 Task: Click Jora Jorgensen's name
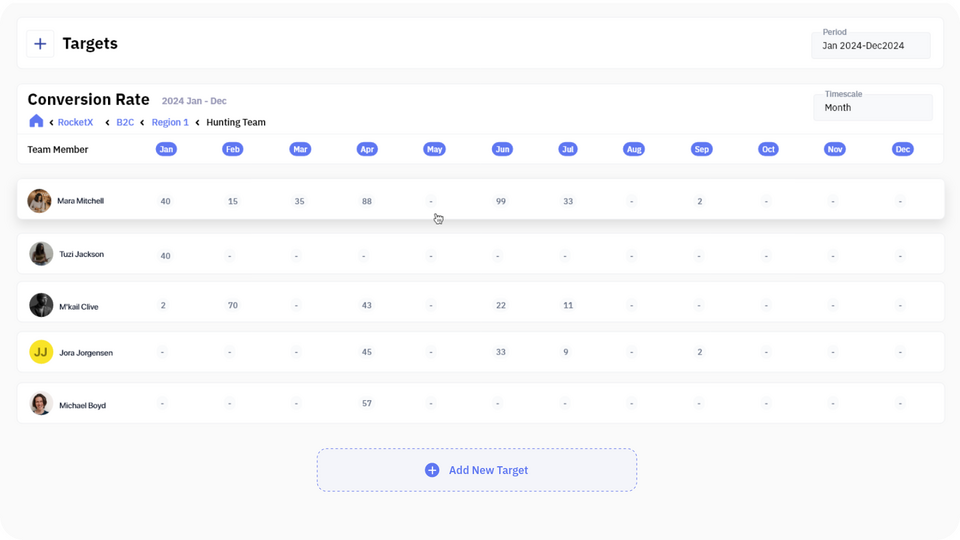click(x=86, y=353)
